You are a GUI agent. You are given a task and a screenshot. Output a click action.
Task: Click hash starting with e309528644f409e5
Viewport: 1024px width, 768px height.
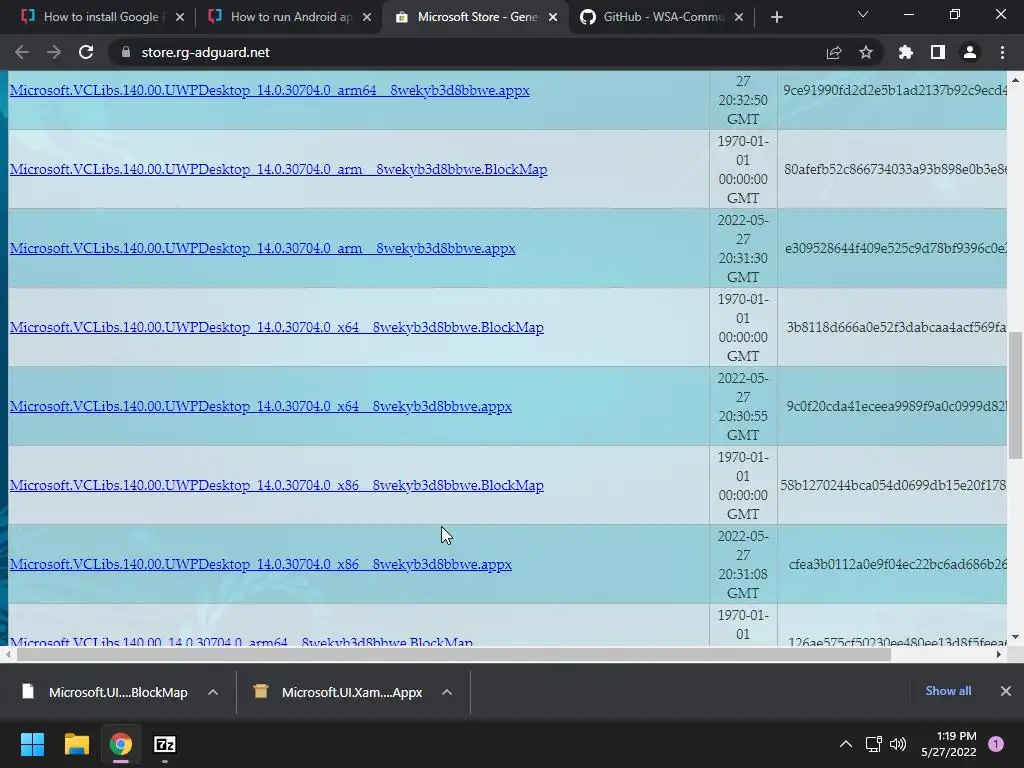pos(895,248)
